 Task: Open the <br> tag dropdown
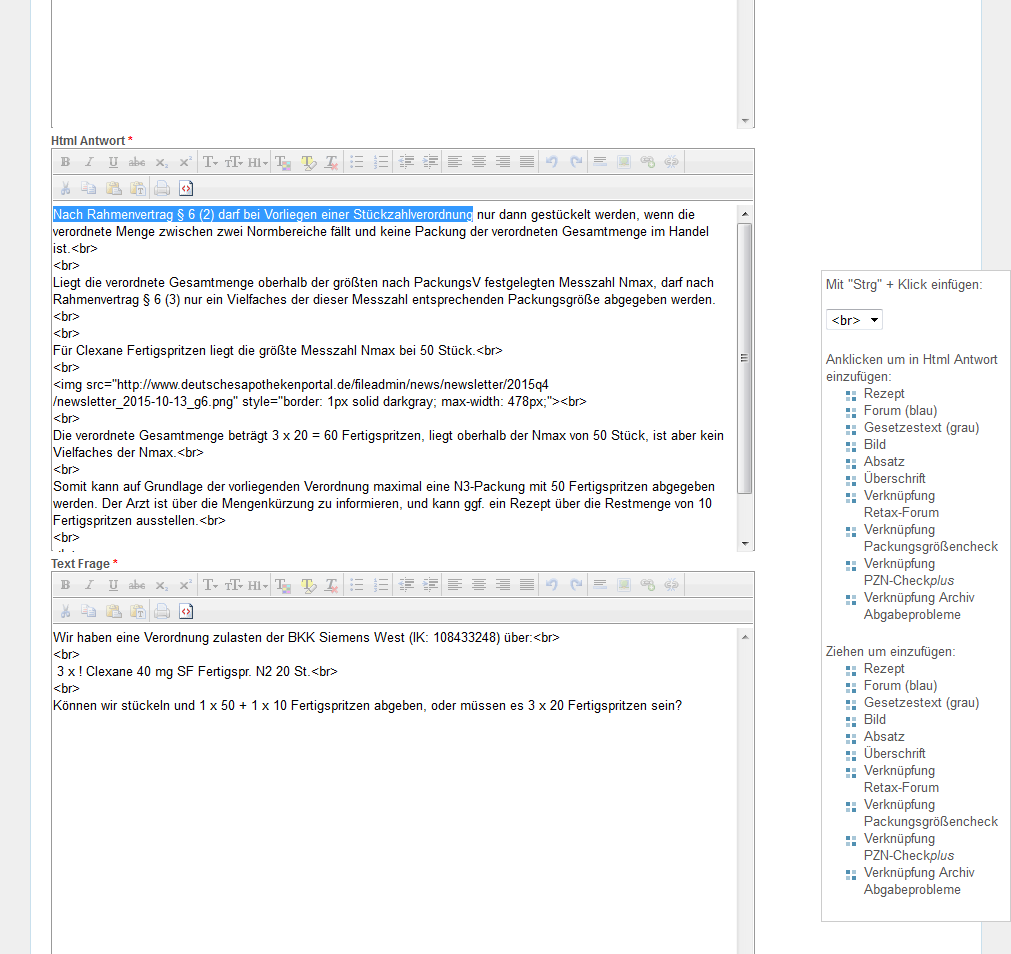click(x=854, y=320)
